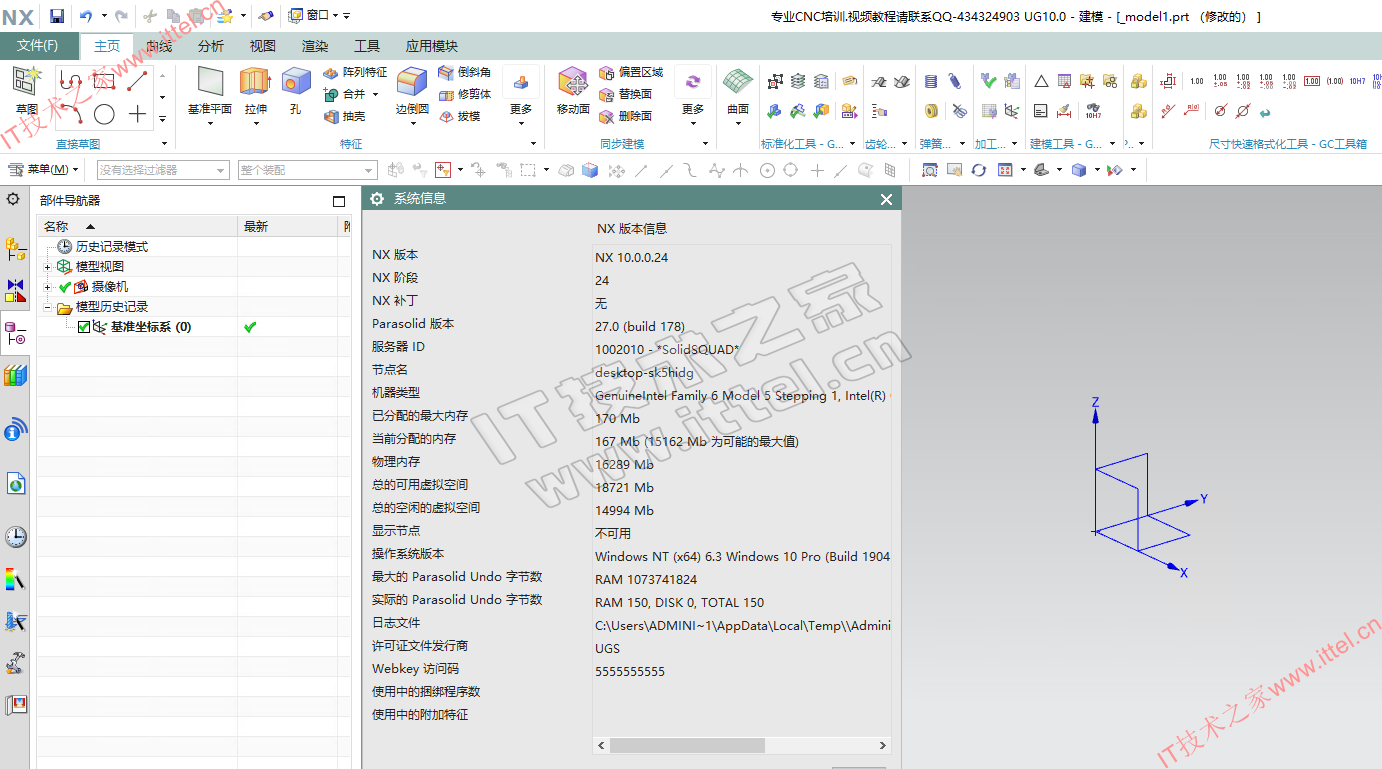Click the 删除面 delete face tool
Image resolution: width=1382 pixels, height=769 pixels.
(625, 116)
